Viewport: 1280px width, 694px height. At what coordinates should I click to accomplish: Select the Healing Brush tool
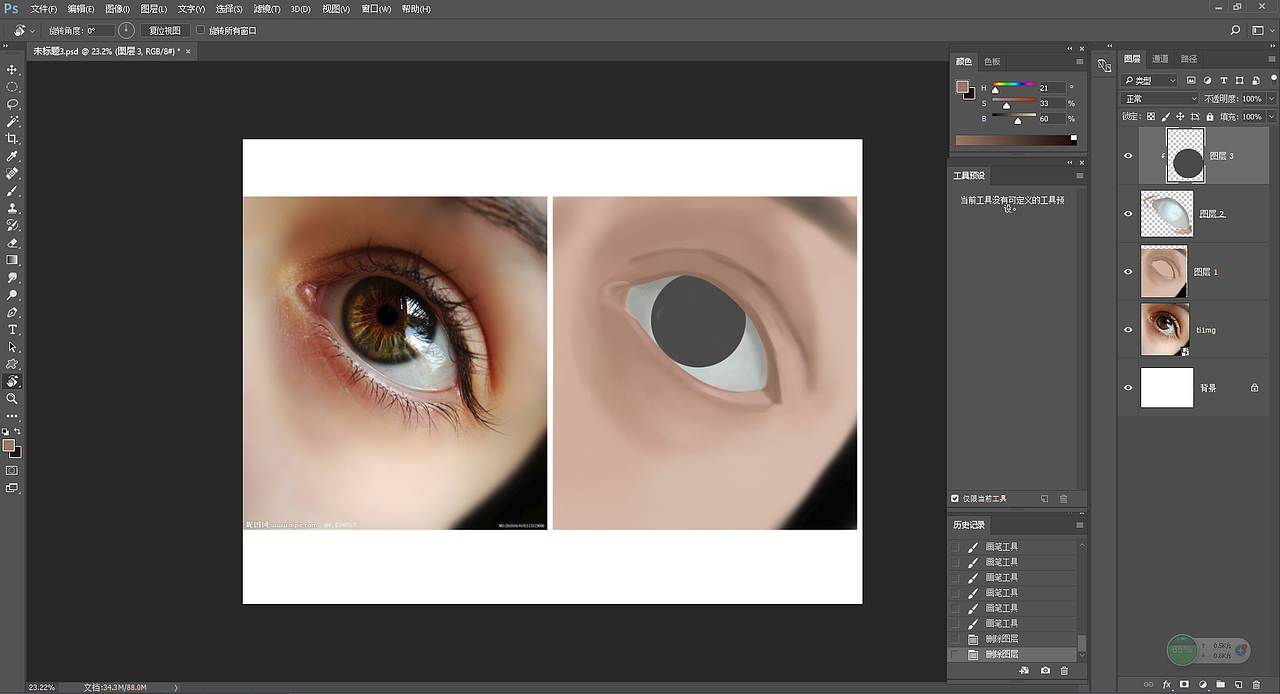click(x=13, y=174)
